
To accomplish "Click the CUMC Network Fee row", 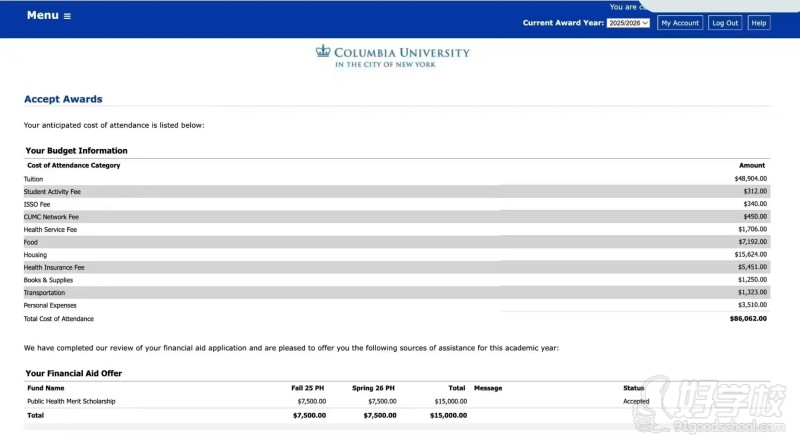I will [x=51, y=216].
